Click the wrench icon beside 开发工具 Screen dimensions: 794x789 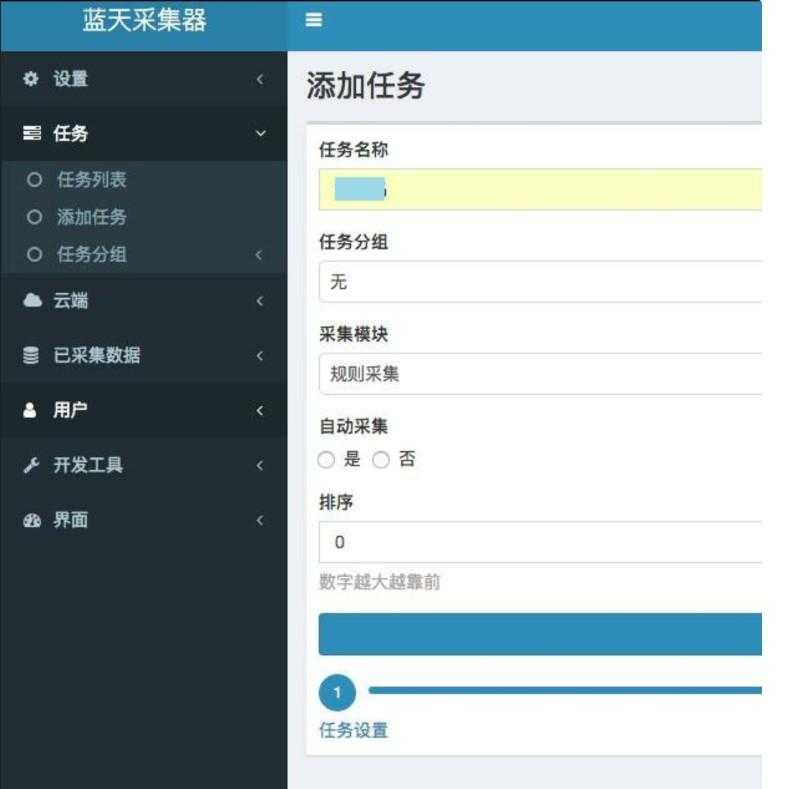point(31,466)
